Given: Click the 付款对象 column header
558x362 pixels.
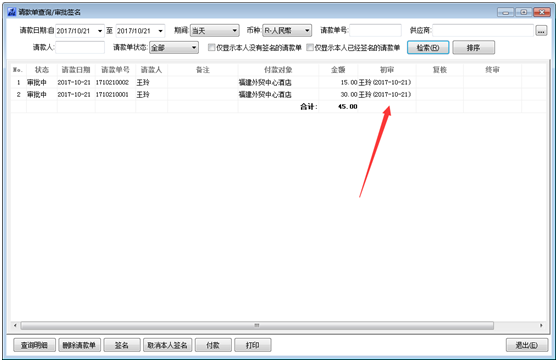Looking at the screenshot, I should pos(278,70).
